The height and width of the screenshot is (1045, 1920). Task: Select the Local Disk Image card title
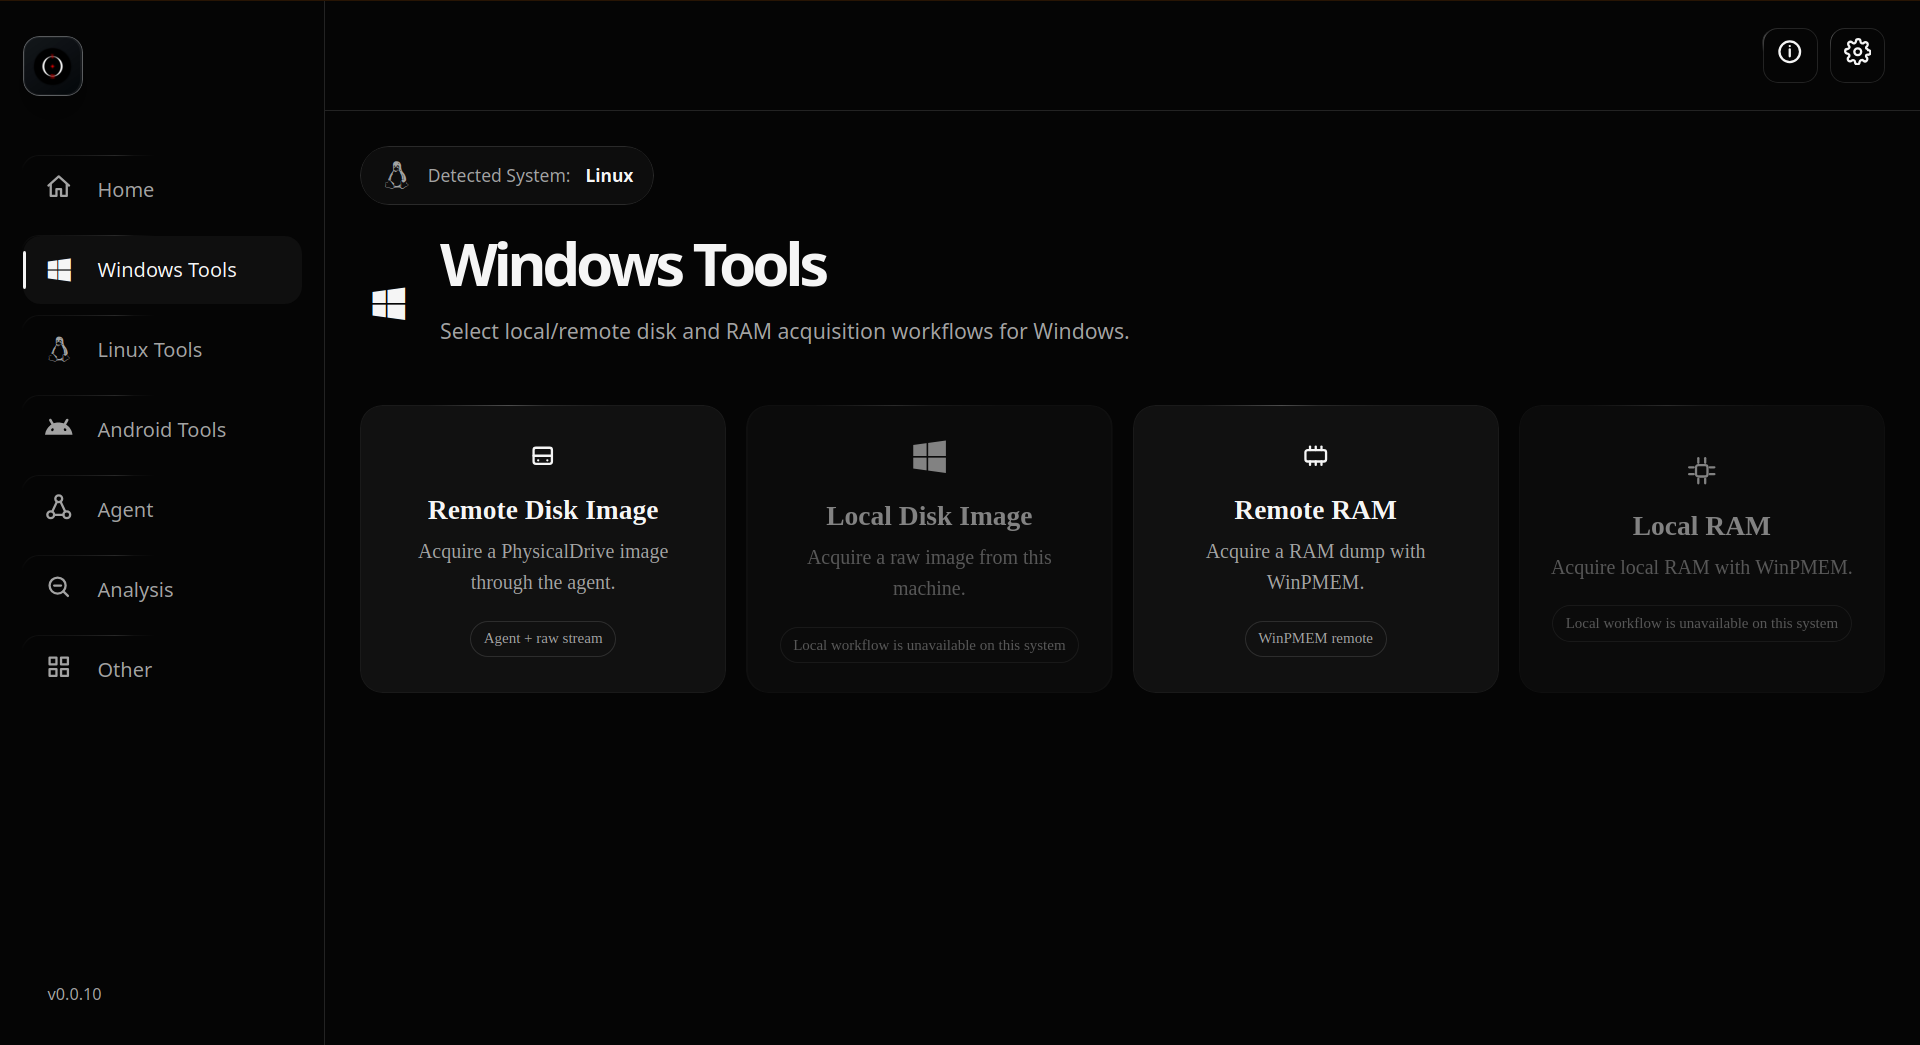pyautogui.click(x=929, y=516)
